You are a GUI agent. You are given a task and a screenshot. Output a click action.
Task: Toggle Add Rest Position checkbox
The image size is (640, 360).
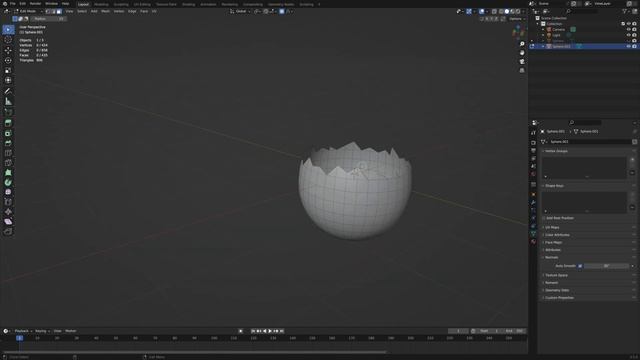543,218
